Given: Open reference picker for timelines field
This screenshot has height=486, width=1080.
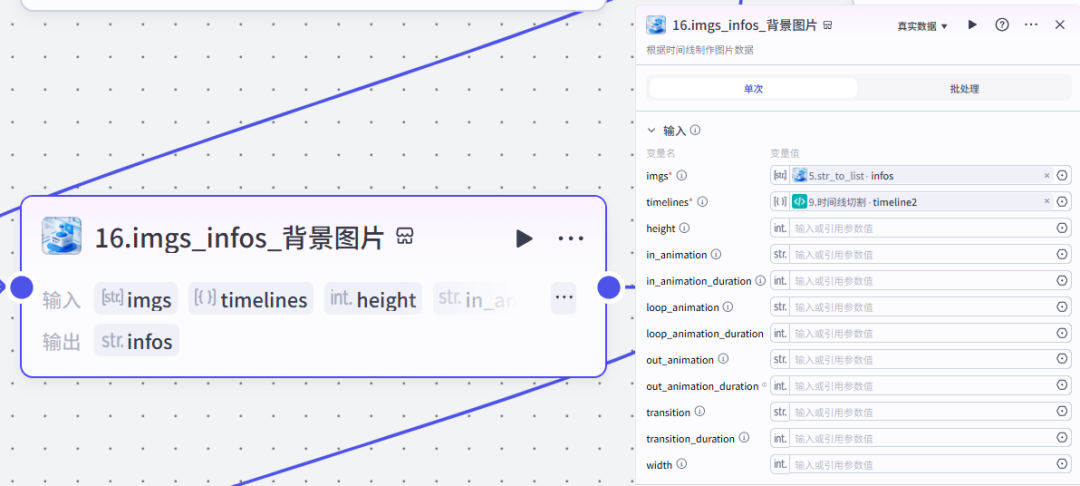Looking at the screenshot, I should coord(1062,202).
